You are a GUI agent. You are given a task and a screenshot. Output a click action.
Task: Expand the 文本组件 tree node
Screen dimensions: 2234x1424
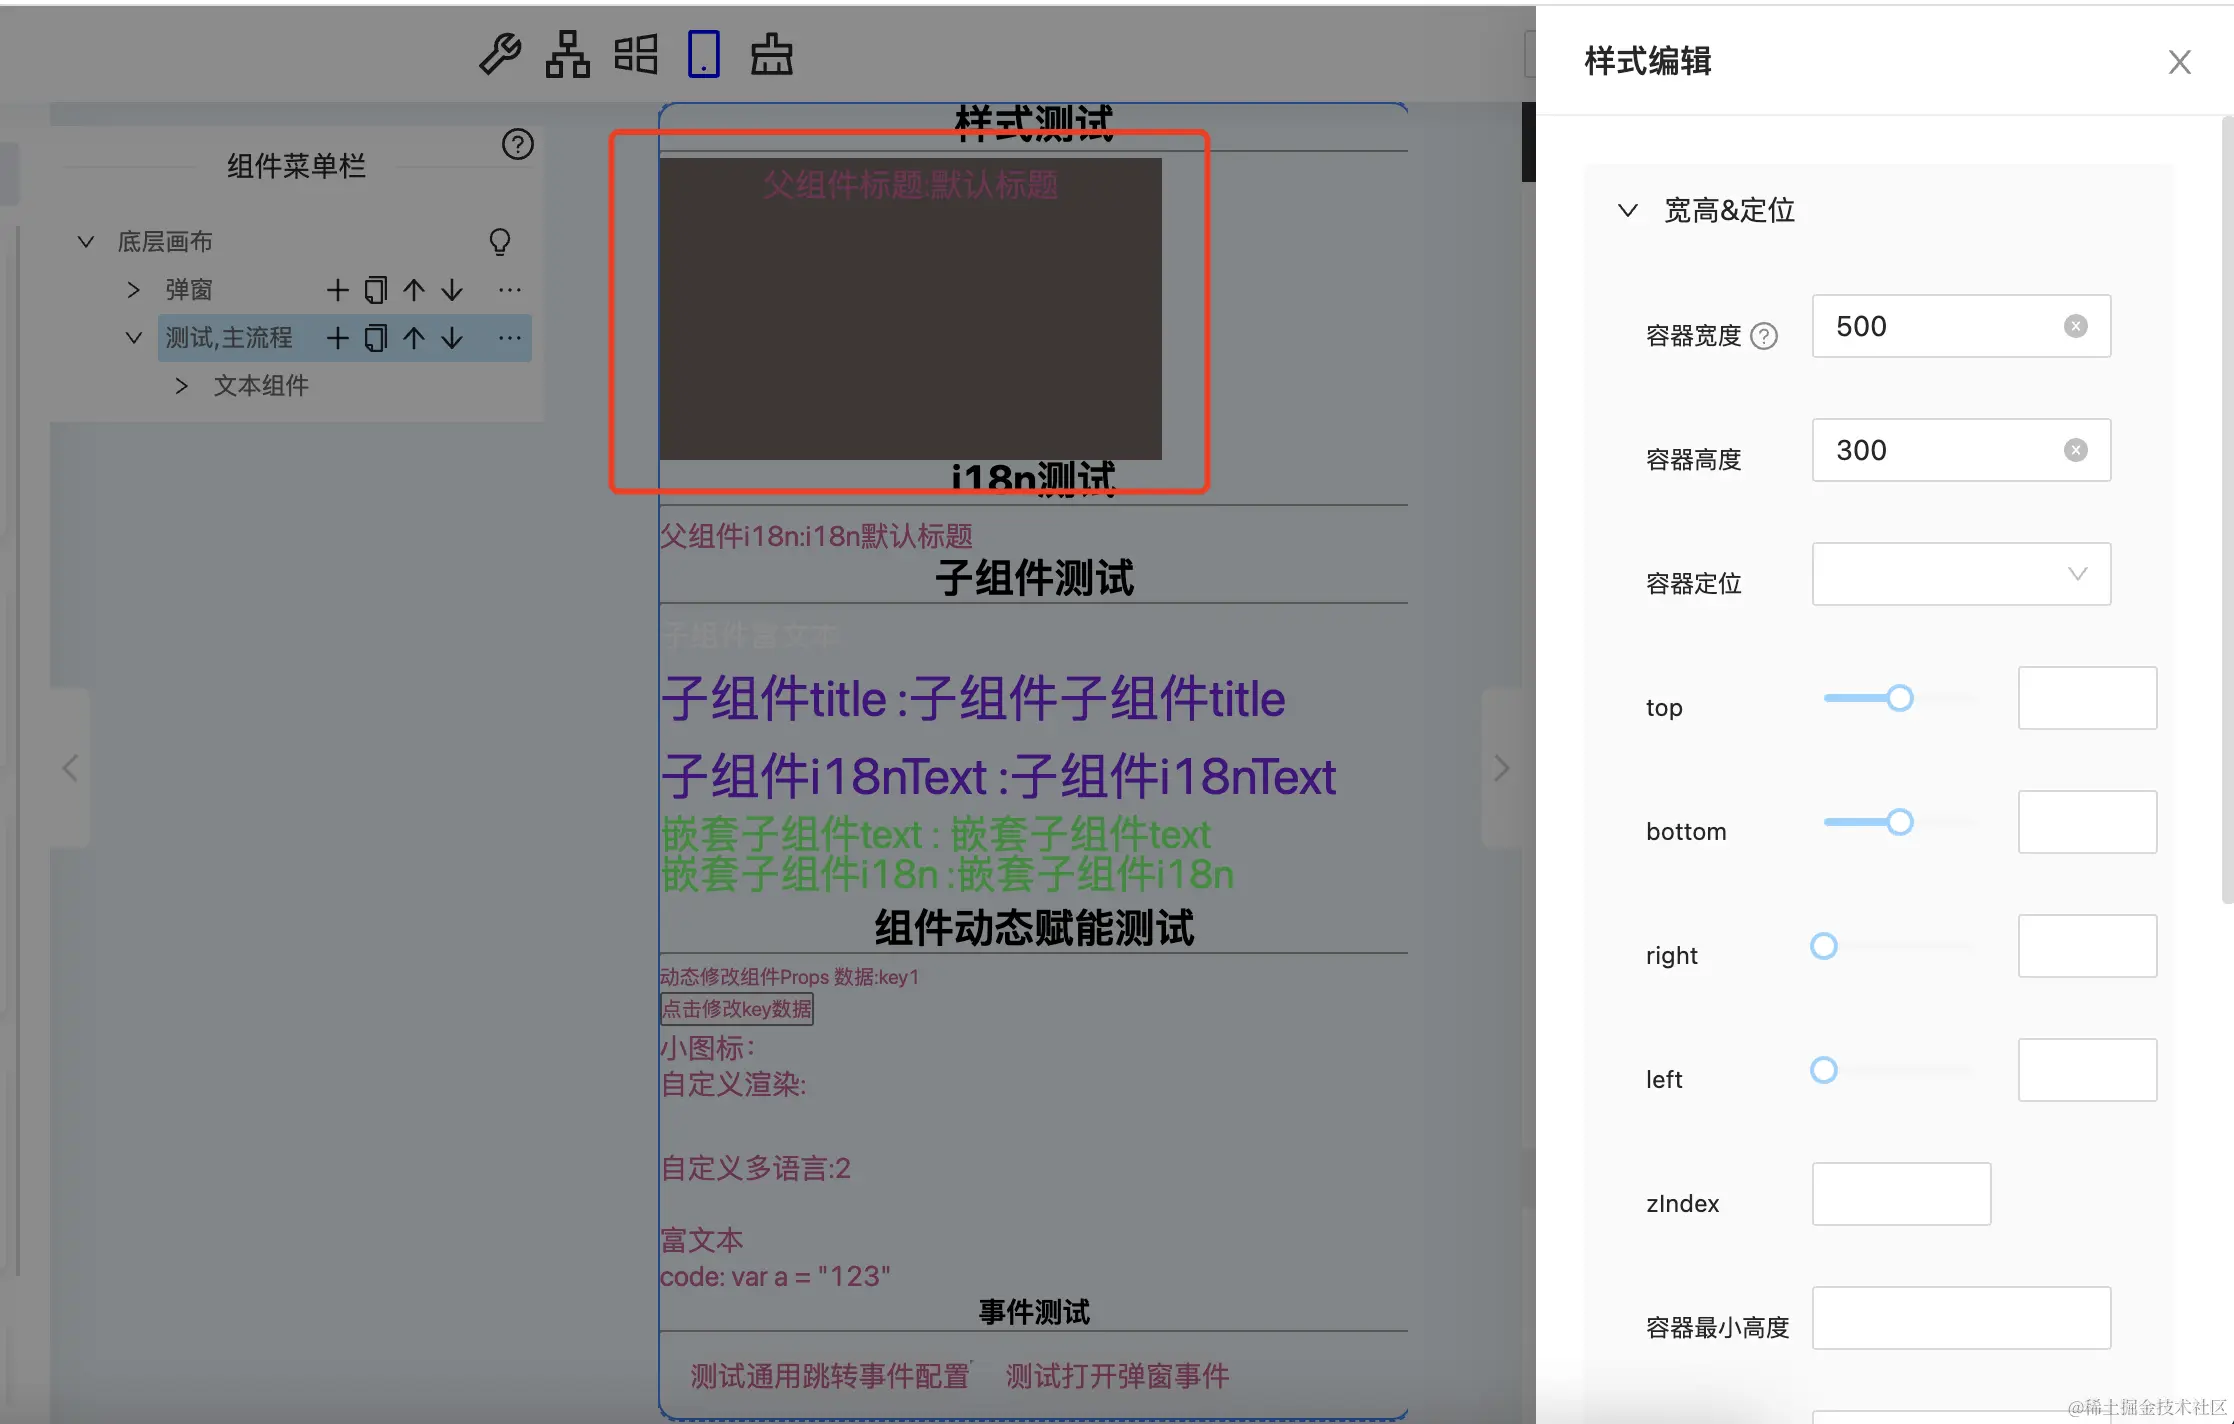click(181, 386)
